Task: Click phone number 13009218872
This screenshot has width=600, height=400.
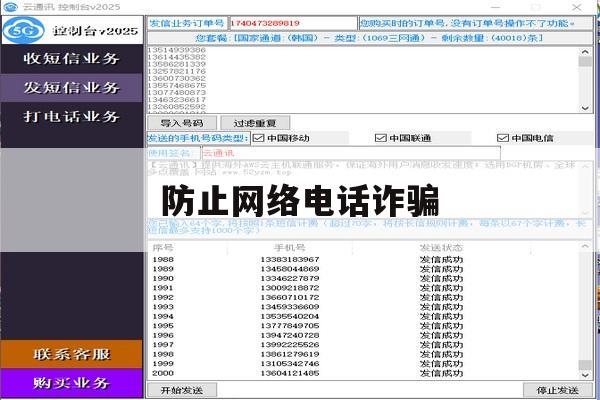Action: pyautogui.click(x=290, y=288)
